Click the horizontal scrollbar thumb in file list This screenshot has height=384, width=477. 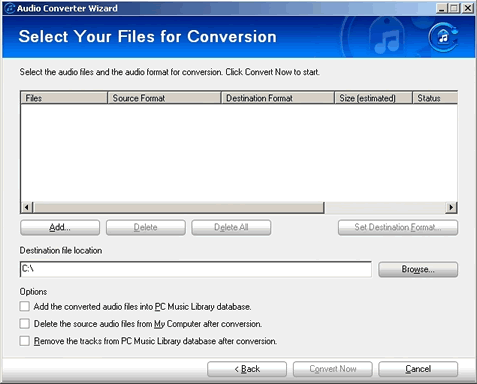tap(178, 207)
